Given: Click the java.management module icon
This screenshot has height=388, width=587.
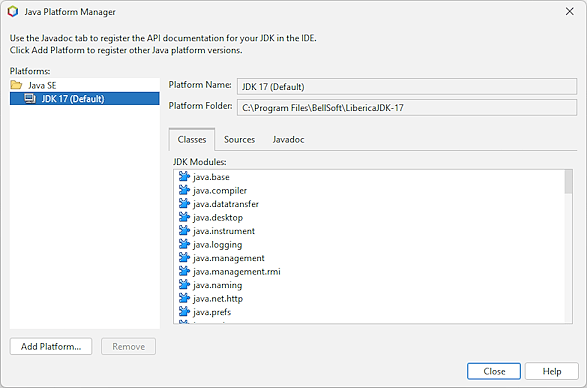Looking at the screenshot, I should point(184,258).
